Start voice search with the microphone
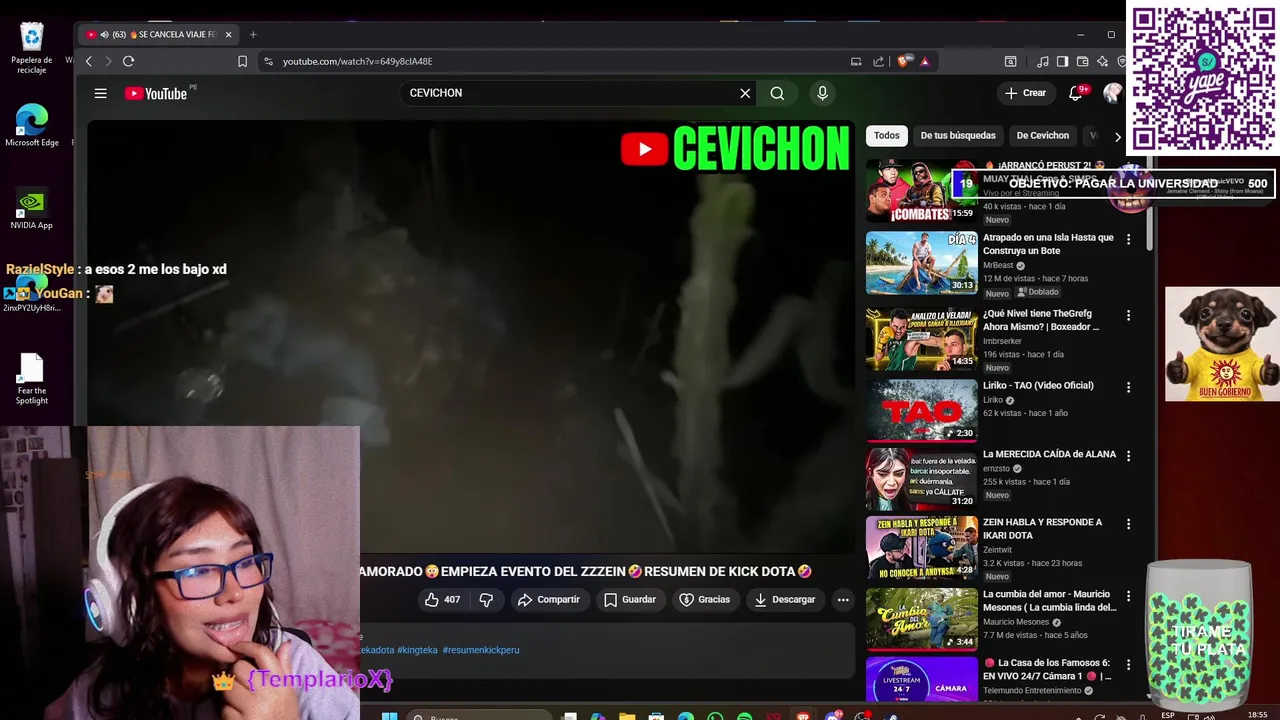 (822, 93)
